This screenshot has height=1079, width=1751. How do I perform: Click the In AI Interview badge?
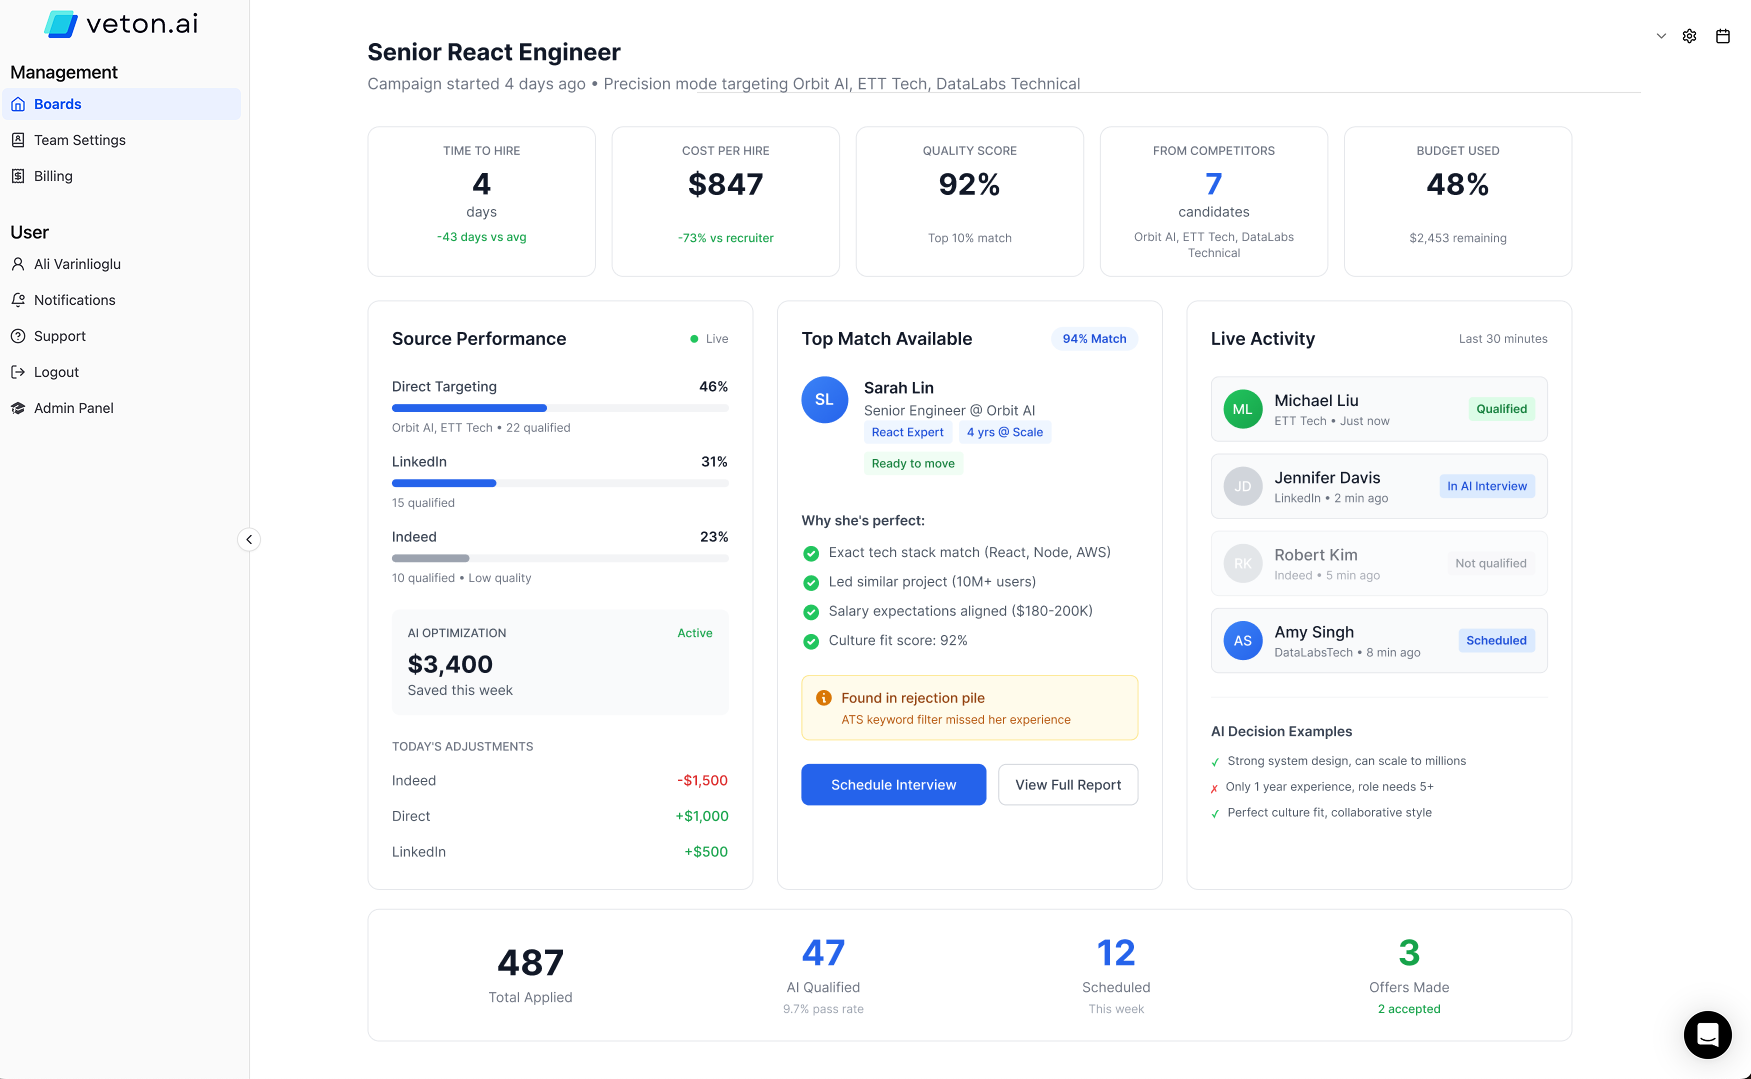(1487, 486)
